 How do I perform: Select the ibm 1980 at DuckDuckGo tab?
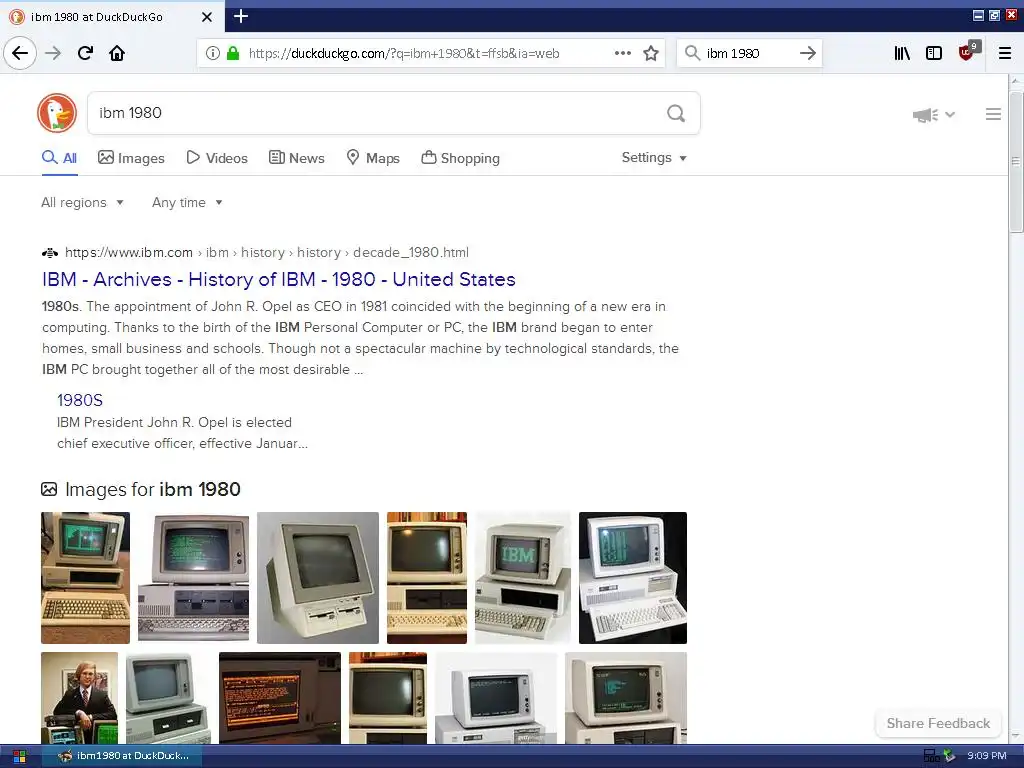pyautogui.click(x=112, y=17)
